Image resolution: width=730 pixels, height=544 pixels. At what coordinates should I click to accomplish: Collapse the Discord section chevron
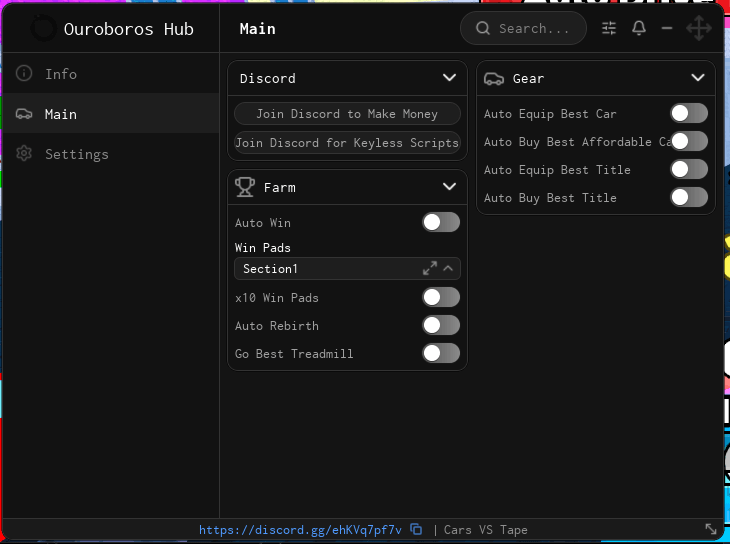click(x=449, y=77)
